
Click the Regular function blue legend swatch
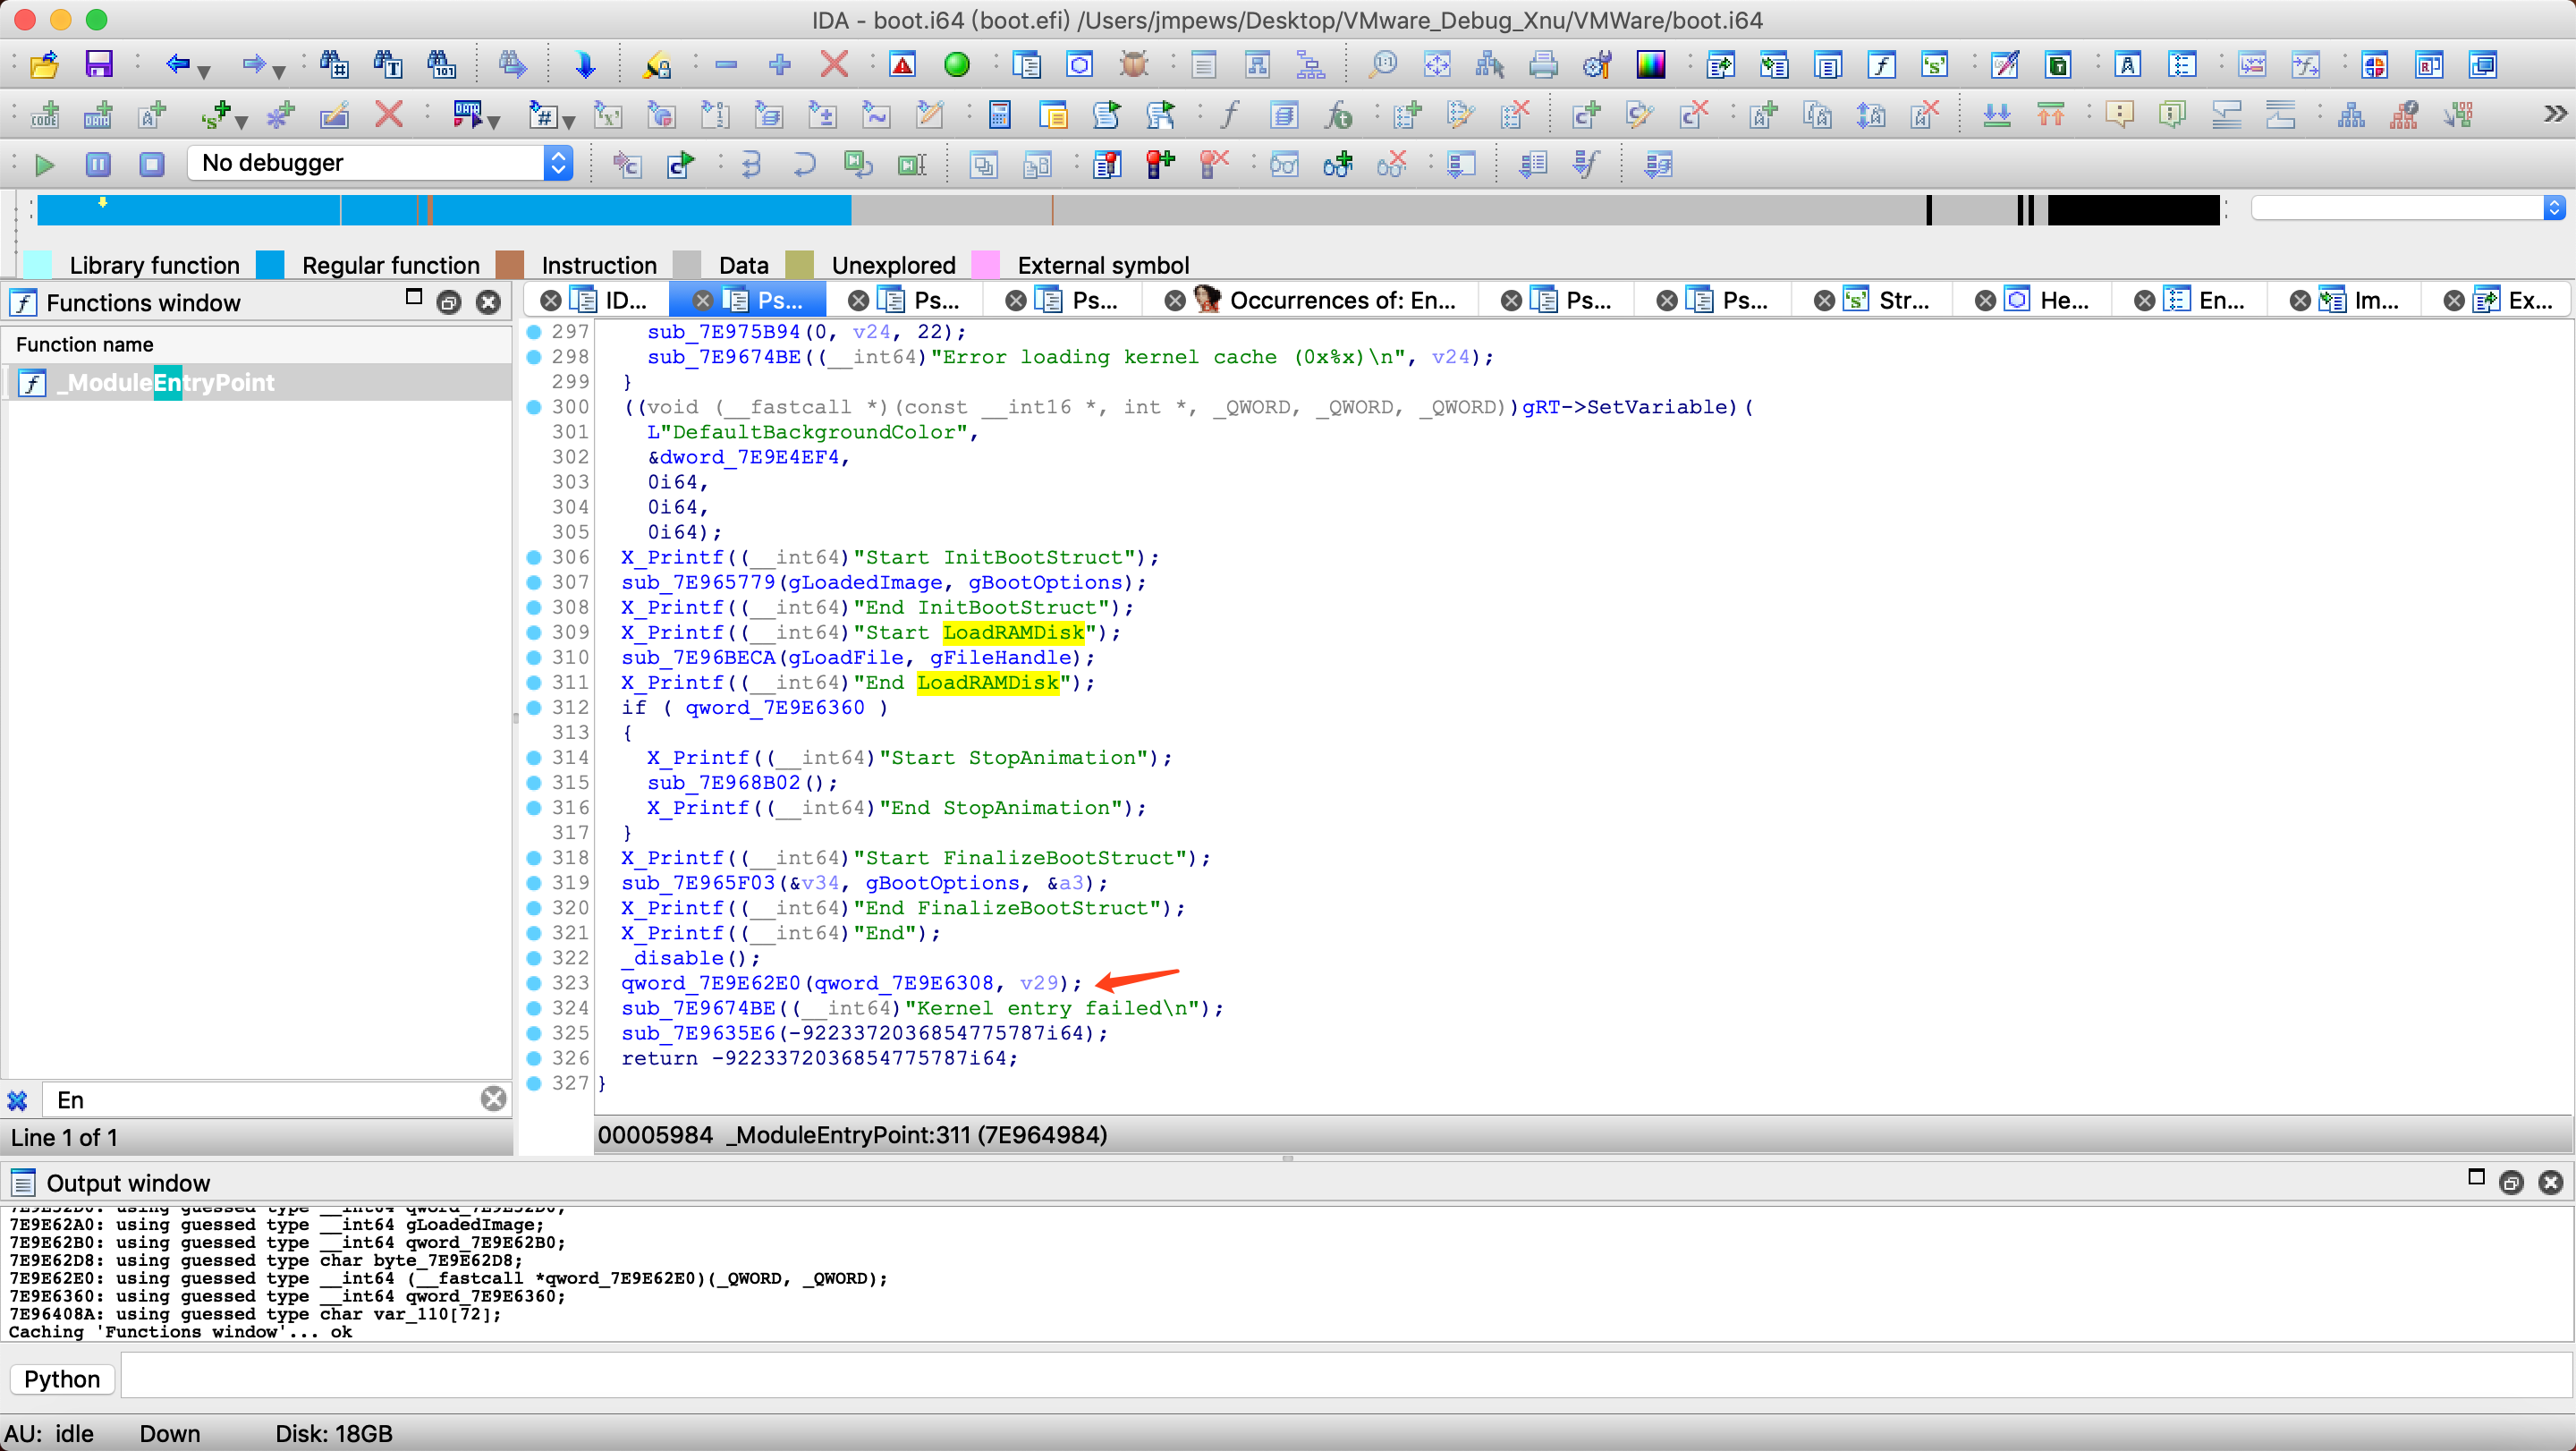(x=270, y=265)
